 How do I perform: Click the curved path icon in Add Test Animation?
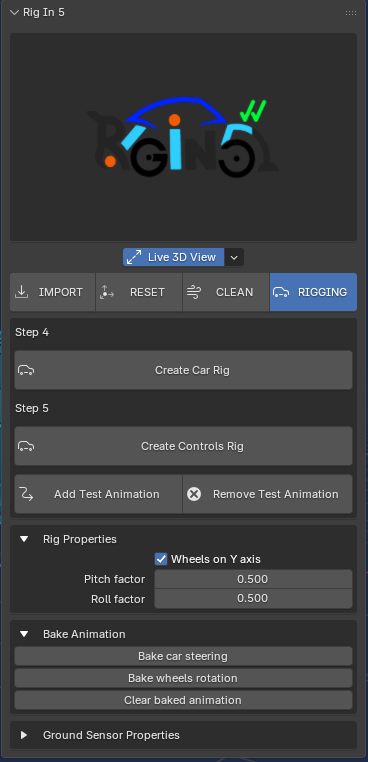click(26, 494)
